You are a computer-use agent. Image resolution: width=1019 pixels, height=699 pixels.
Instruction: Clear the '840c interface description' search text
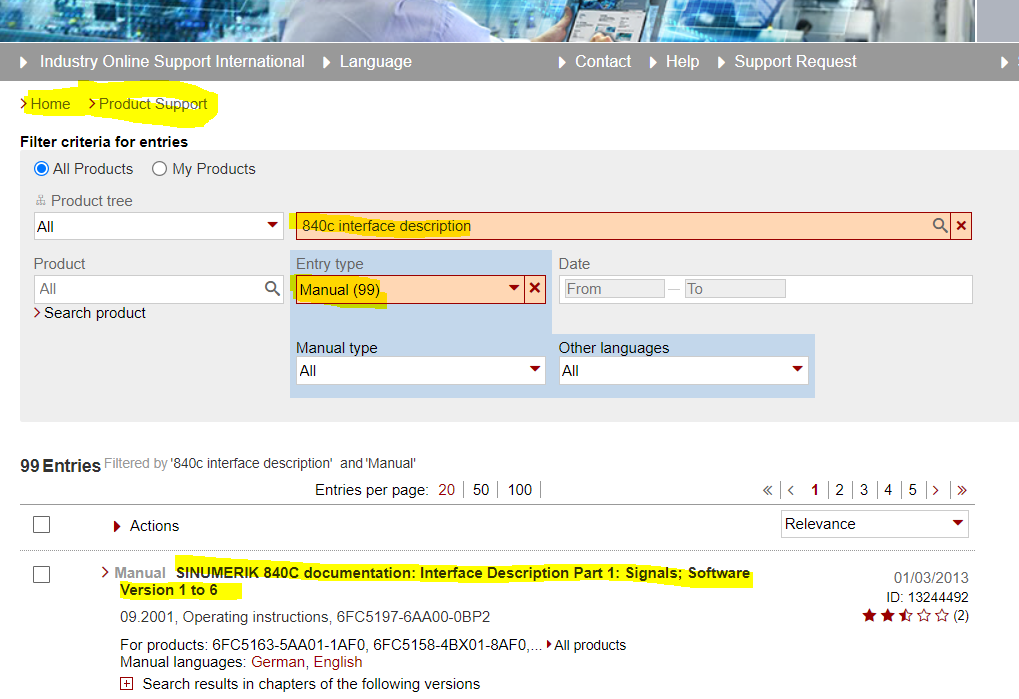(961, 226)
